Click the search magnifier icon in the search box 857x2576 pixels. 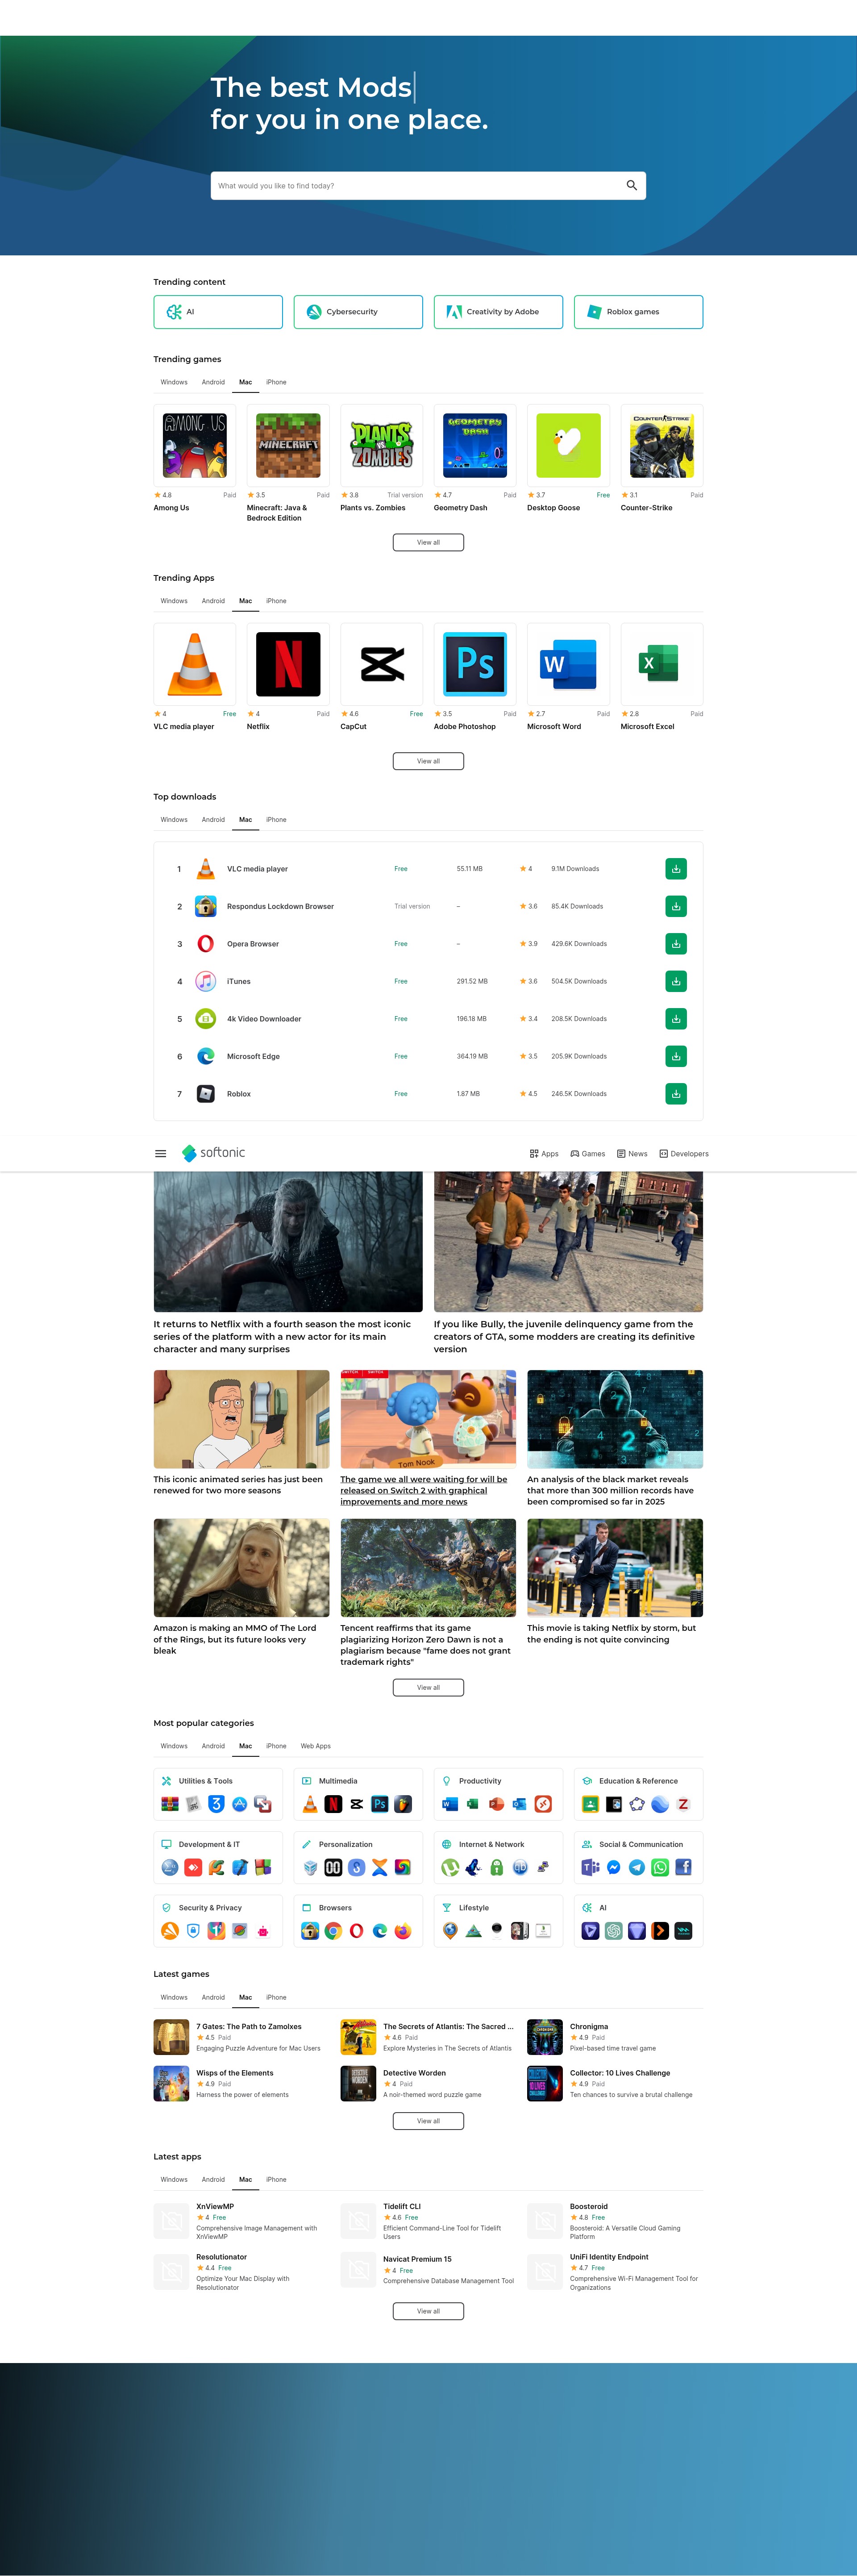(x=631, y=185)
